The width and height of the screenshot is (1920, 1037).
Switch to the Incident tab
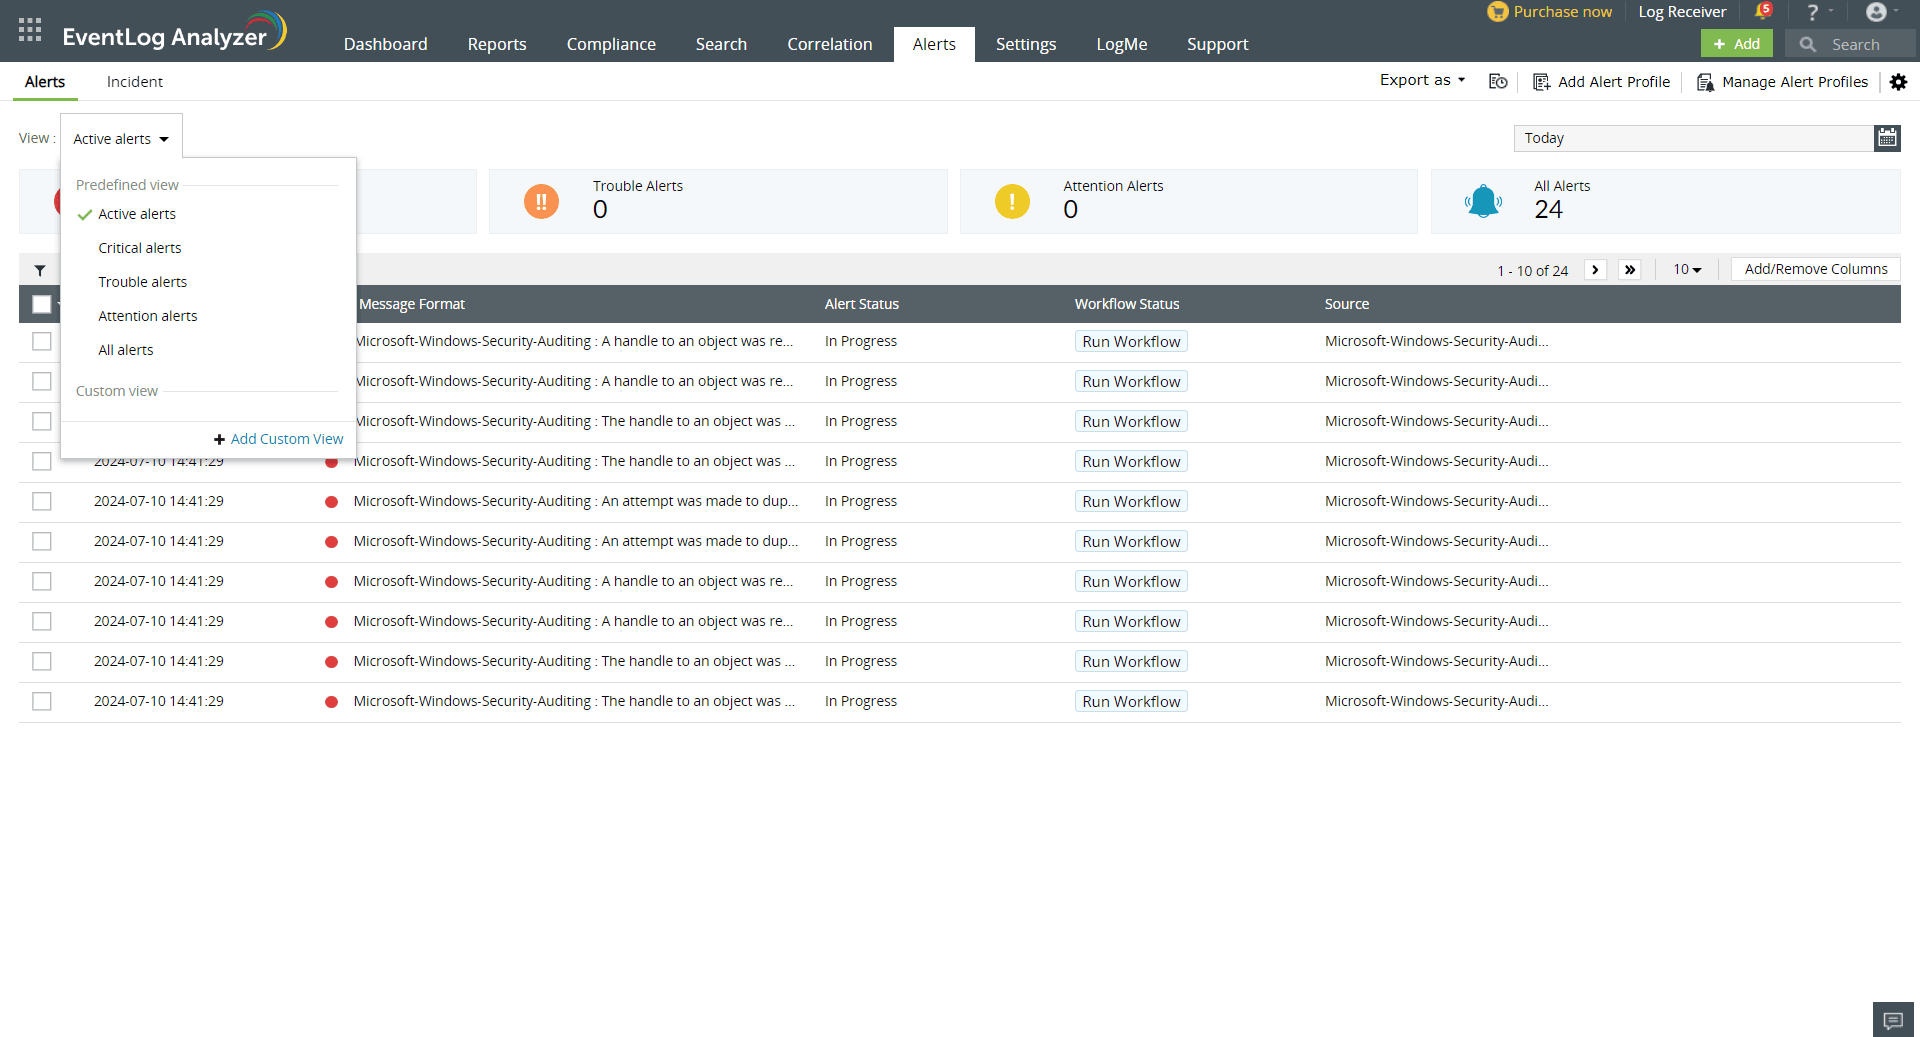tap(134, 82)
